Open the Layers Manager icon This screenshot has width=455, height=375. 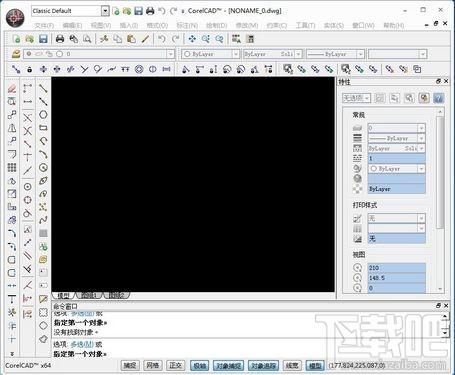[x=16, y=54]
